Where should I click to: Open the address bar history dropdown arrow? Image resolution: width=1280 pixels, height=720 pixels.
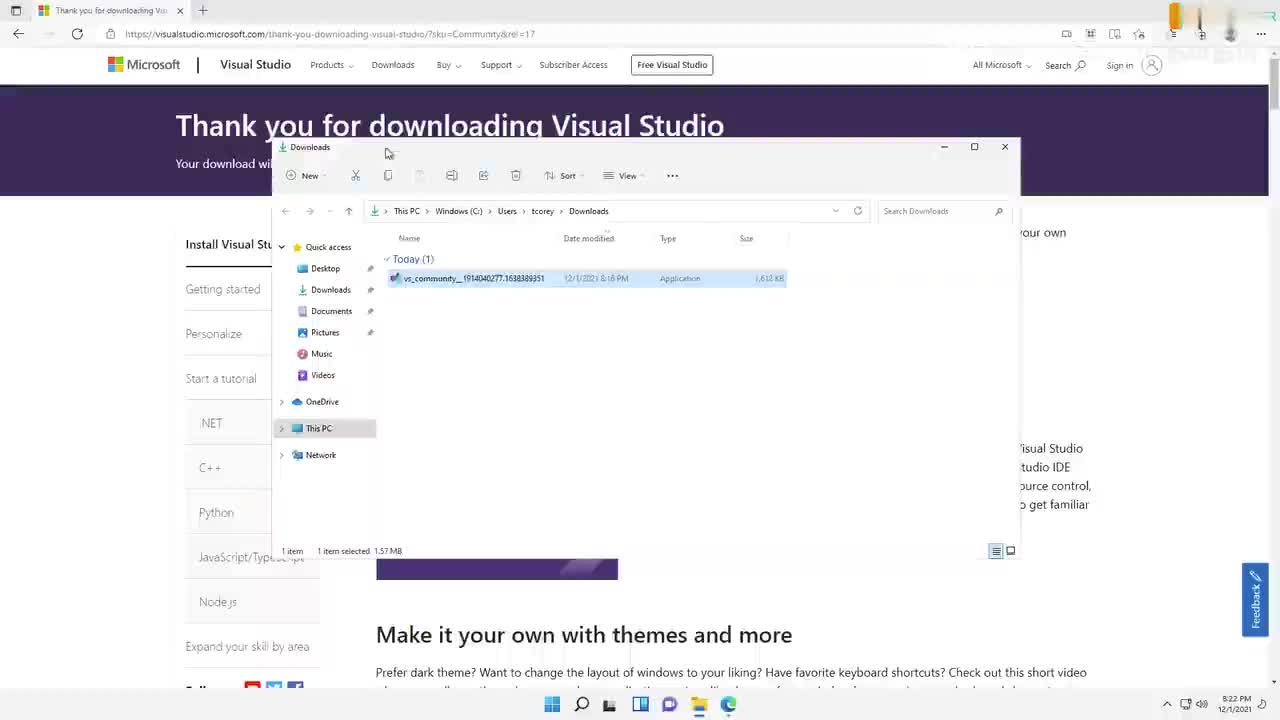836,211
